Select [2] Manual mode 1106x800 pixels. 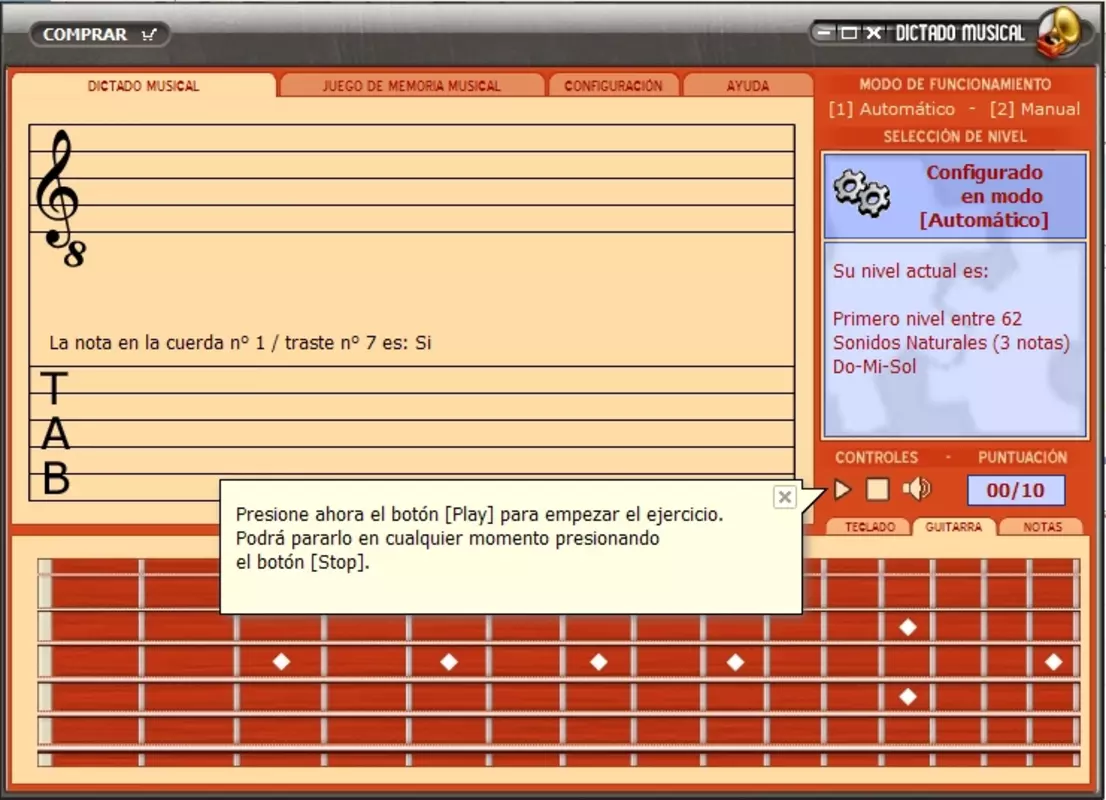click(1035, 109)
